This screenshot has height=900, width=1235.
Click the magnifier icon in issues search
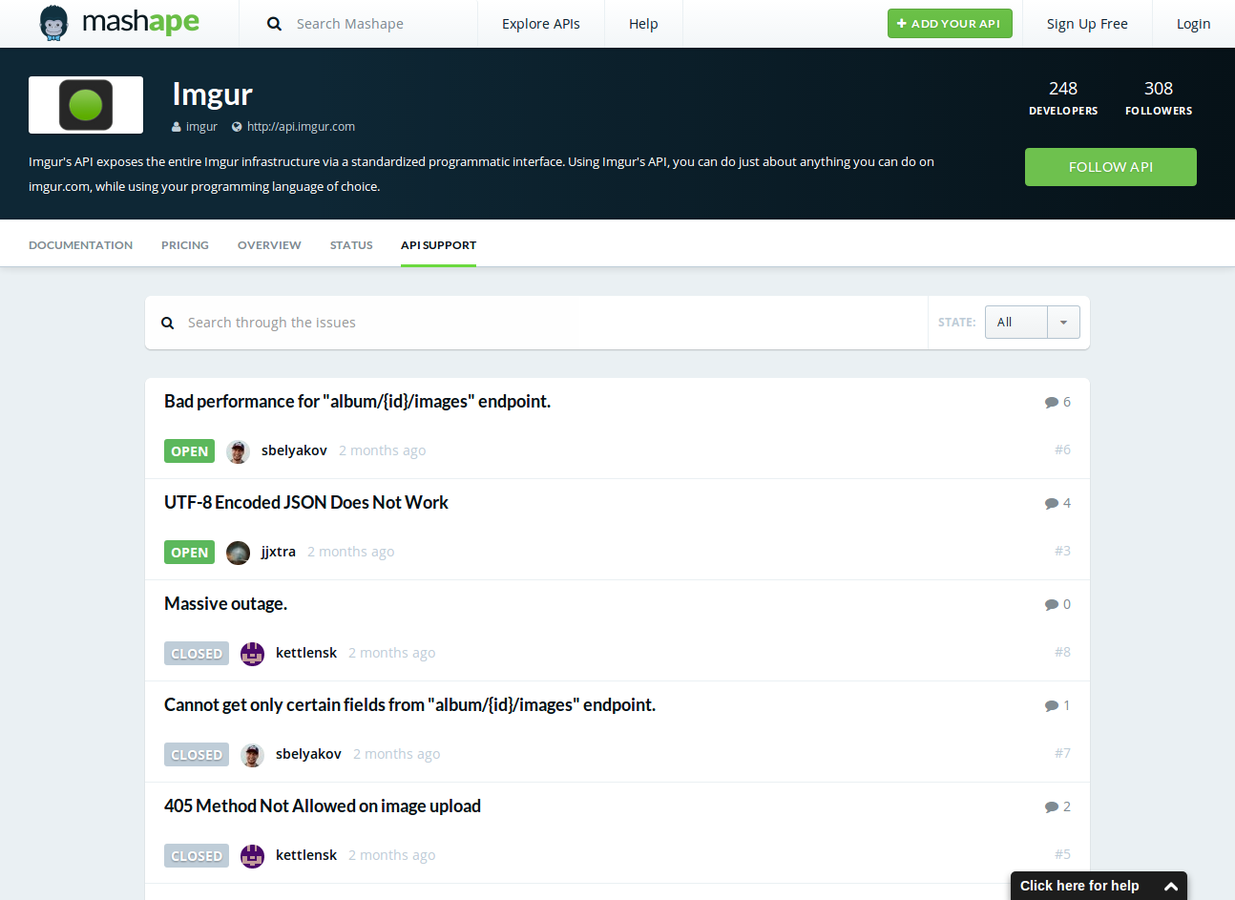(x=168, y=323)
